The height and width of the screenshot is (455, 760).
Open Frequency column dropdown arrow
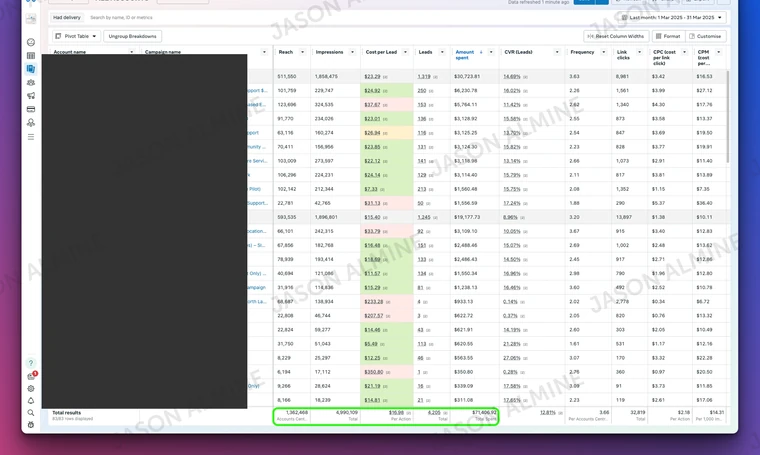603,52
